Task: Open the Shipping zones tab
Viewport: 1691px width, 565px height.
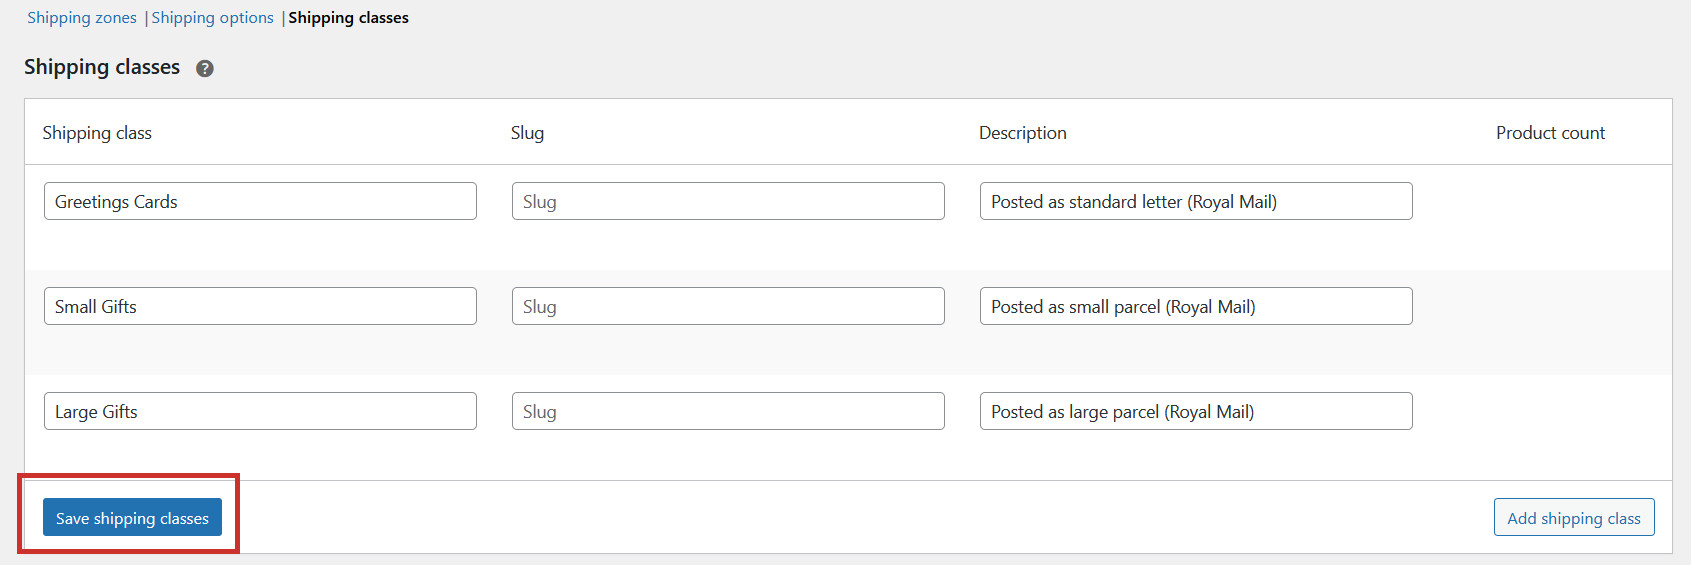Action: [82, 18]
